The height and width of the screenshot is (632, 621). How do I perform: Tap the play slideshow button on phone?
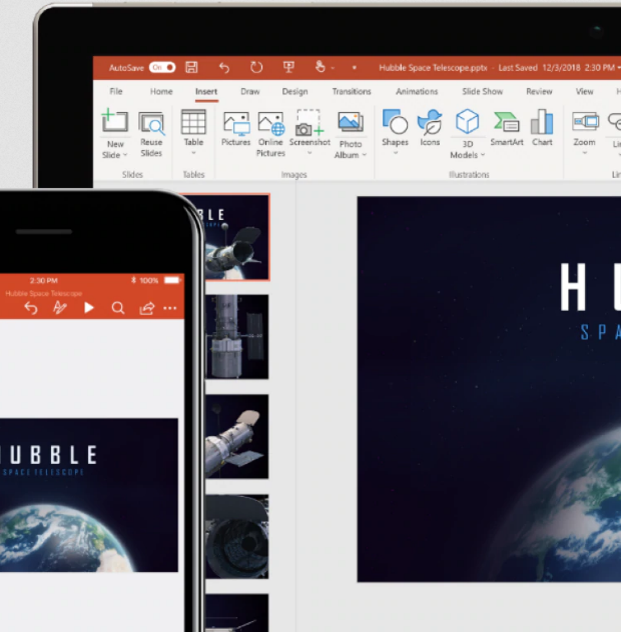89,308
